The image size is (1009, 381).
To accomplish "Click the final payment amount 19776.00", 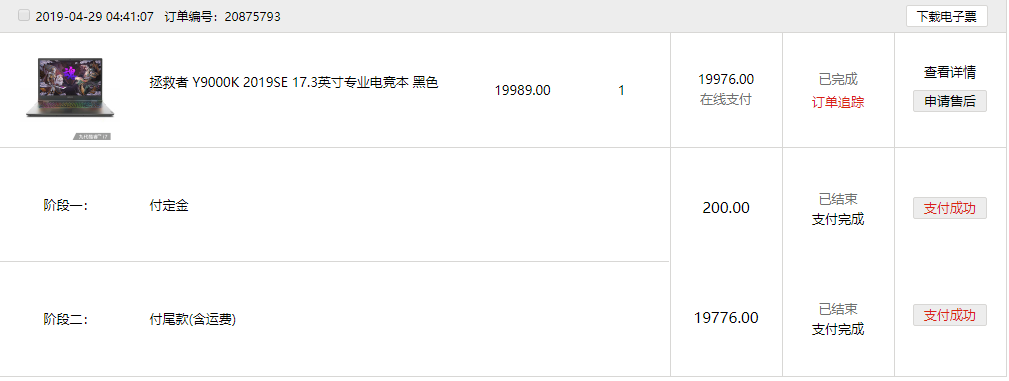I will coord(726,318).
